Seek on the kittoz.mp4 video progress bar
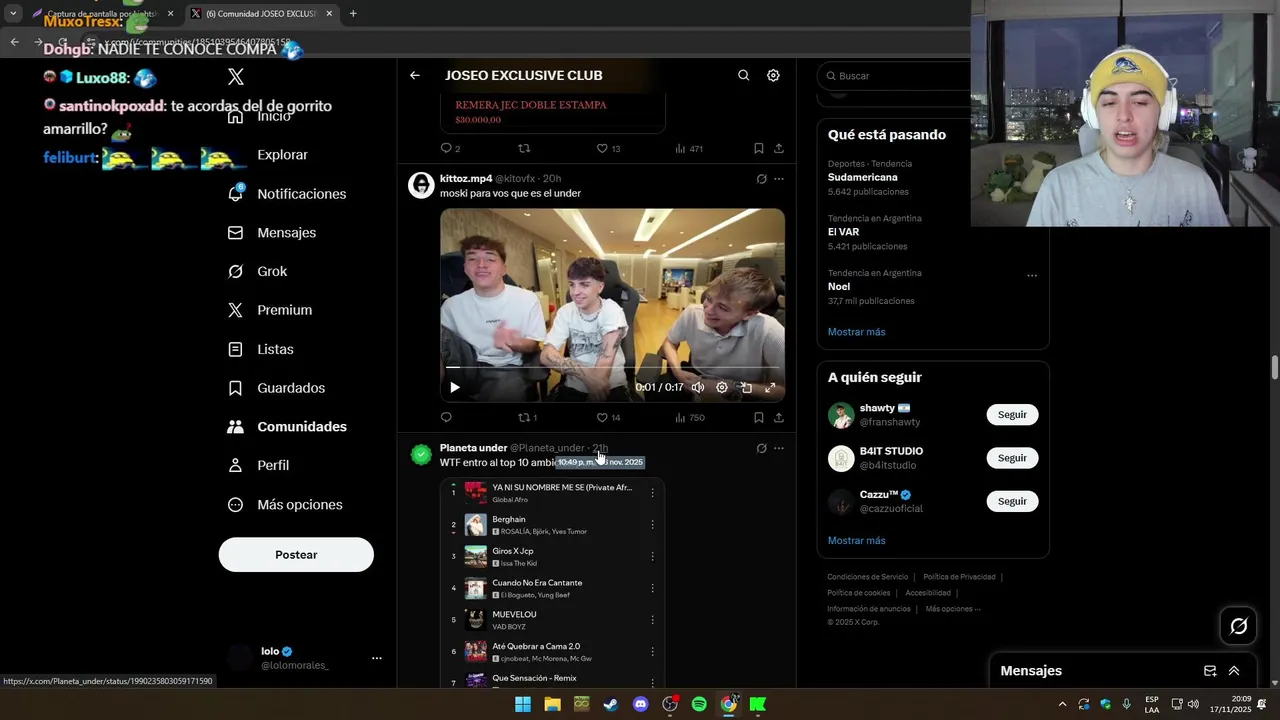Viewport: 1280px width, 720px height. (x=612, y=368)
